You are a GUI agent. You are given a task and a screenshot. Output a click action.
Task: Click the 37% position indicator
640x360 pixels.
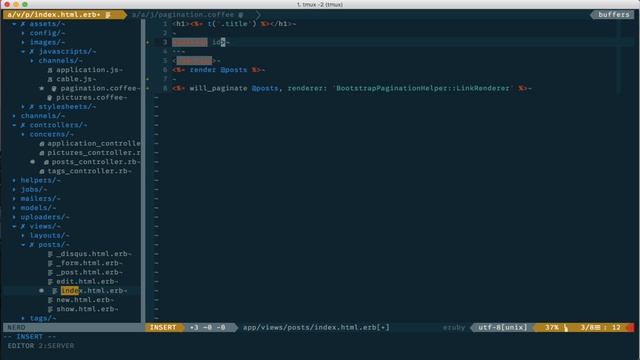tap(551, 327)
